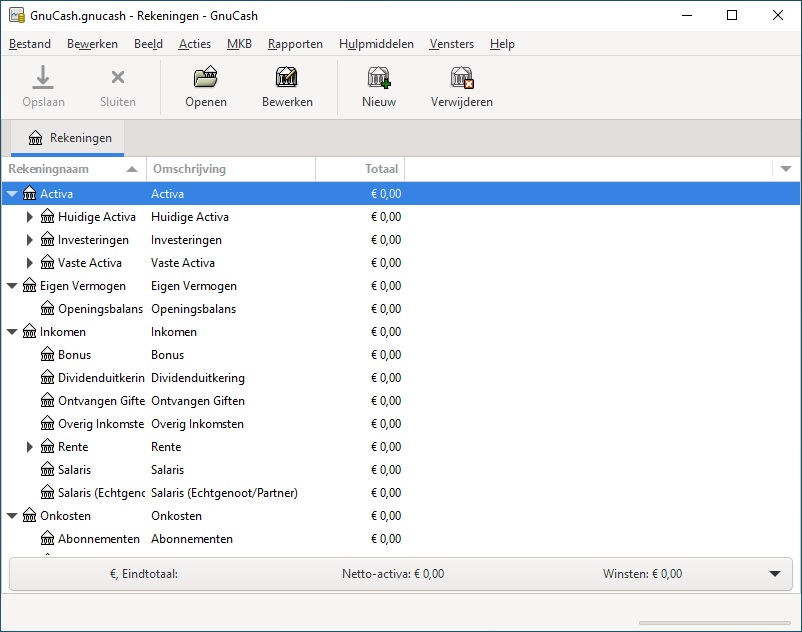This screenshot has height=632, width=802.
Task: Create new account with Nieuw icon
Action: tap(378, 78)
